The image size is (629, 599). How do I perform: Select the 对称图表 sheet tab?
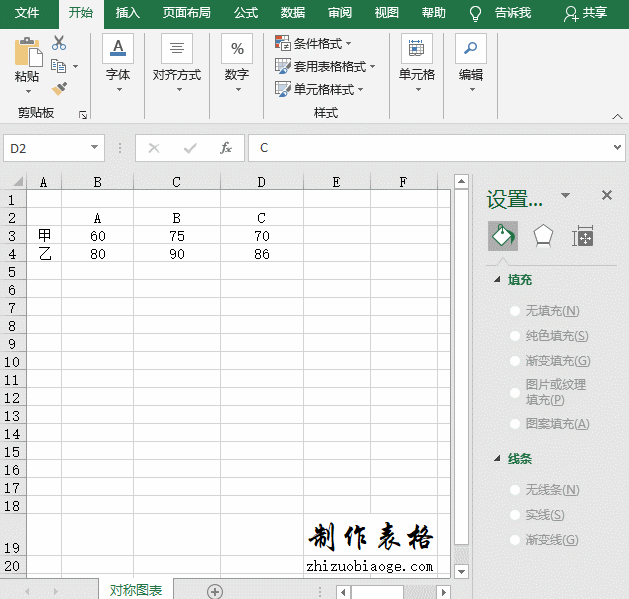click(136, 590)
